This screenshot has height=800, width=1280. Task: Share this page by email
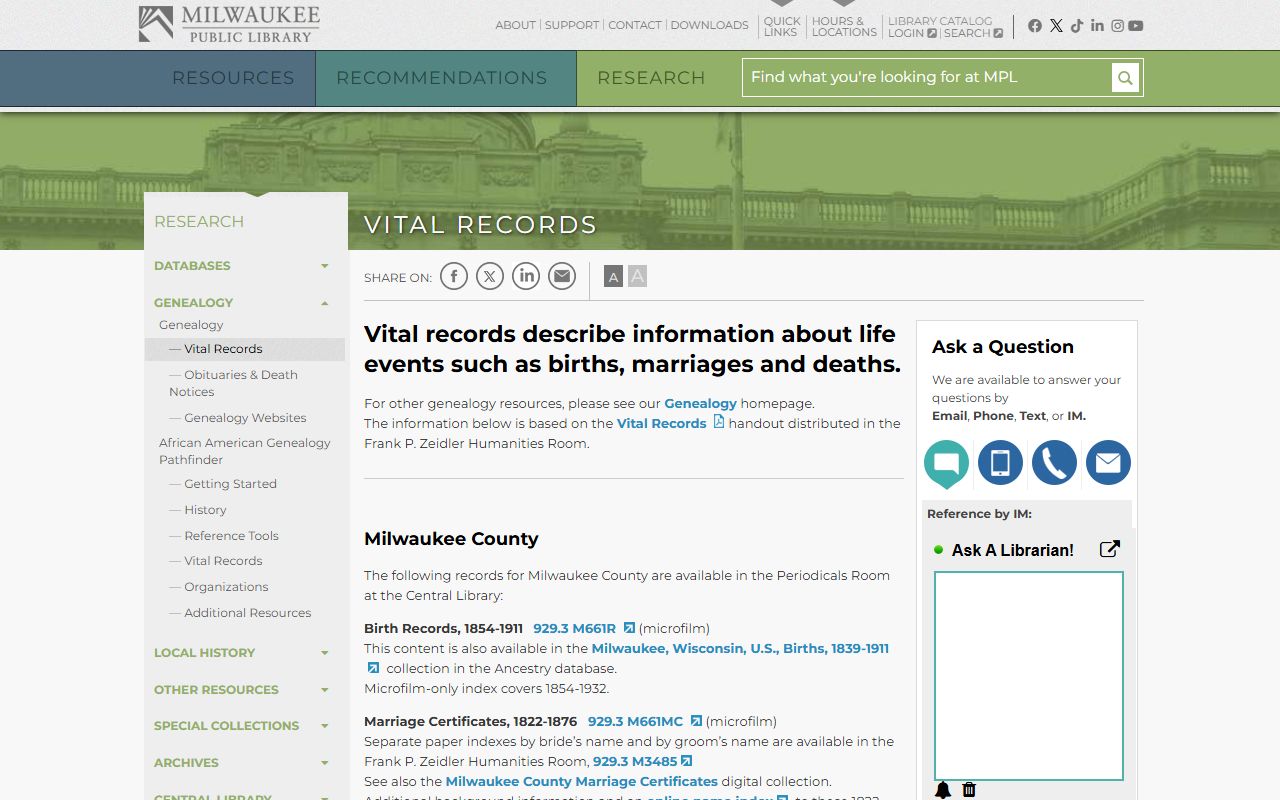[x=562, y=276]
